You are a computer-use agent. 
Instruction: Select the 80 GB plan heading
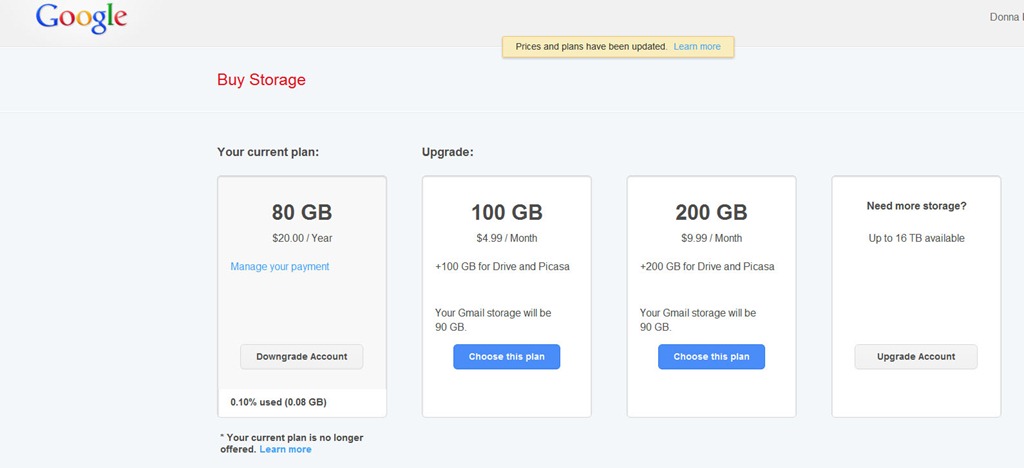click(x=302, y=213)
